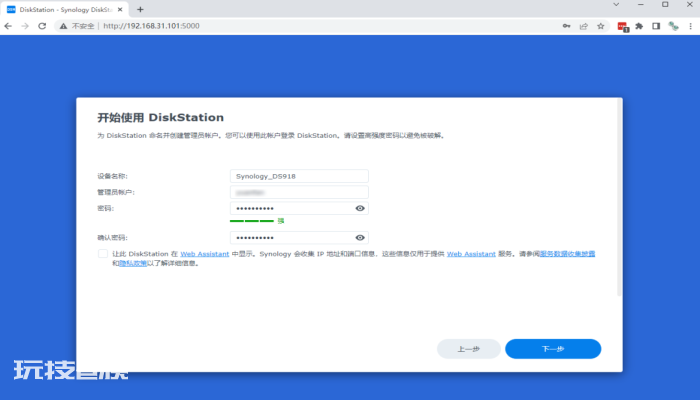Viewport: 700px width, 400px height.
Task: Select the DiskStation - Synology tab
Action: click(x=65, y=9)
